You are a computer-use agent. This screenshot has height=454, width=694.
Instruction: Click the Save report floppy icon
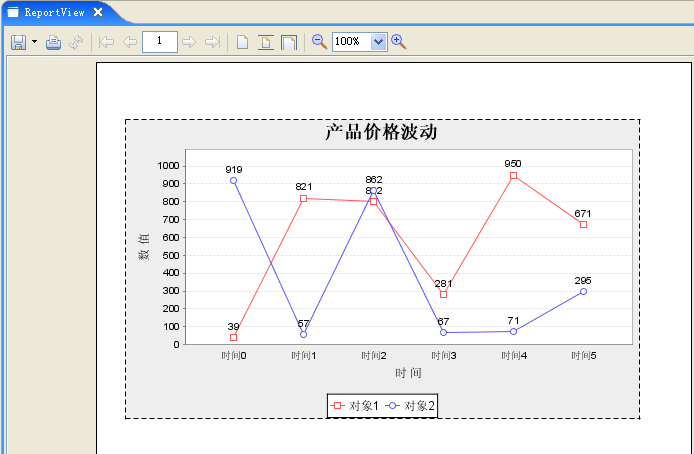pos(19,42)
